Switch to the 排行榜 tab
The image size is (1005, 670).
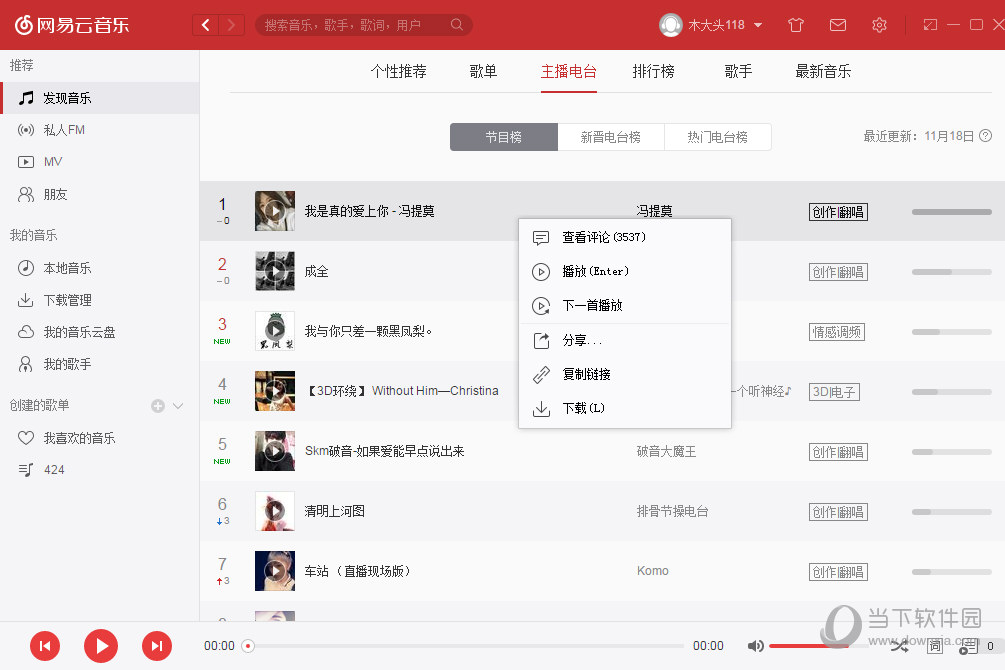[654, 71]
